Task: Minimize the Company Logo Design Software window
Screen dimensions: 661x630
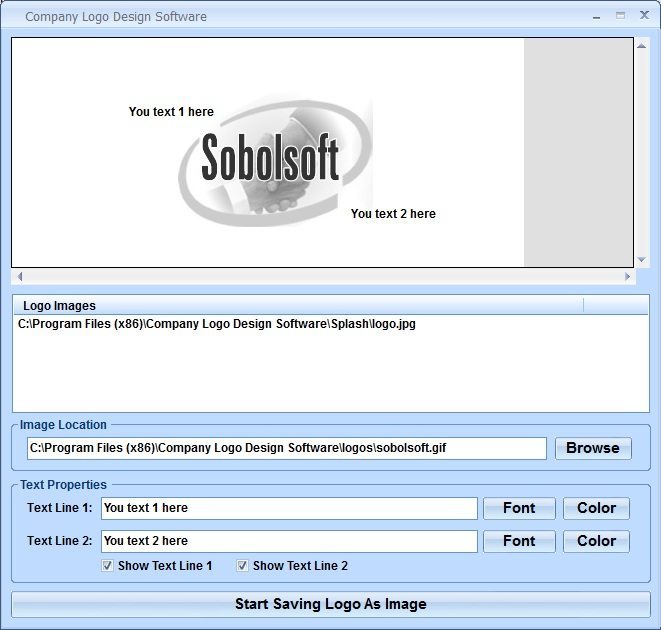Action: 597,17
